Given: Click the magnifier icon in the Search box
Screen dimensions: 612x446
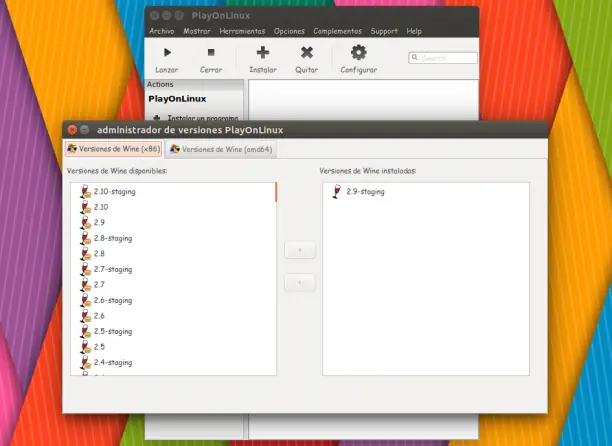Looking at the screenshot, I should pyautogui.click(x=415, y=58).
